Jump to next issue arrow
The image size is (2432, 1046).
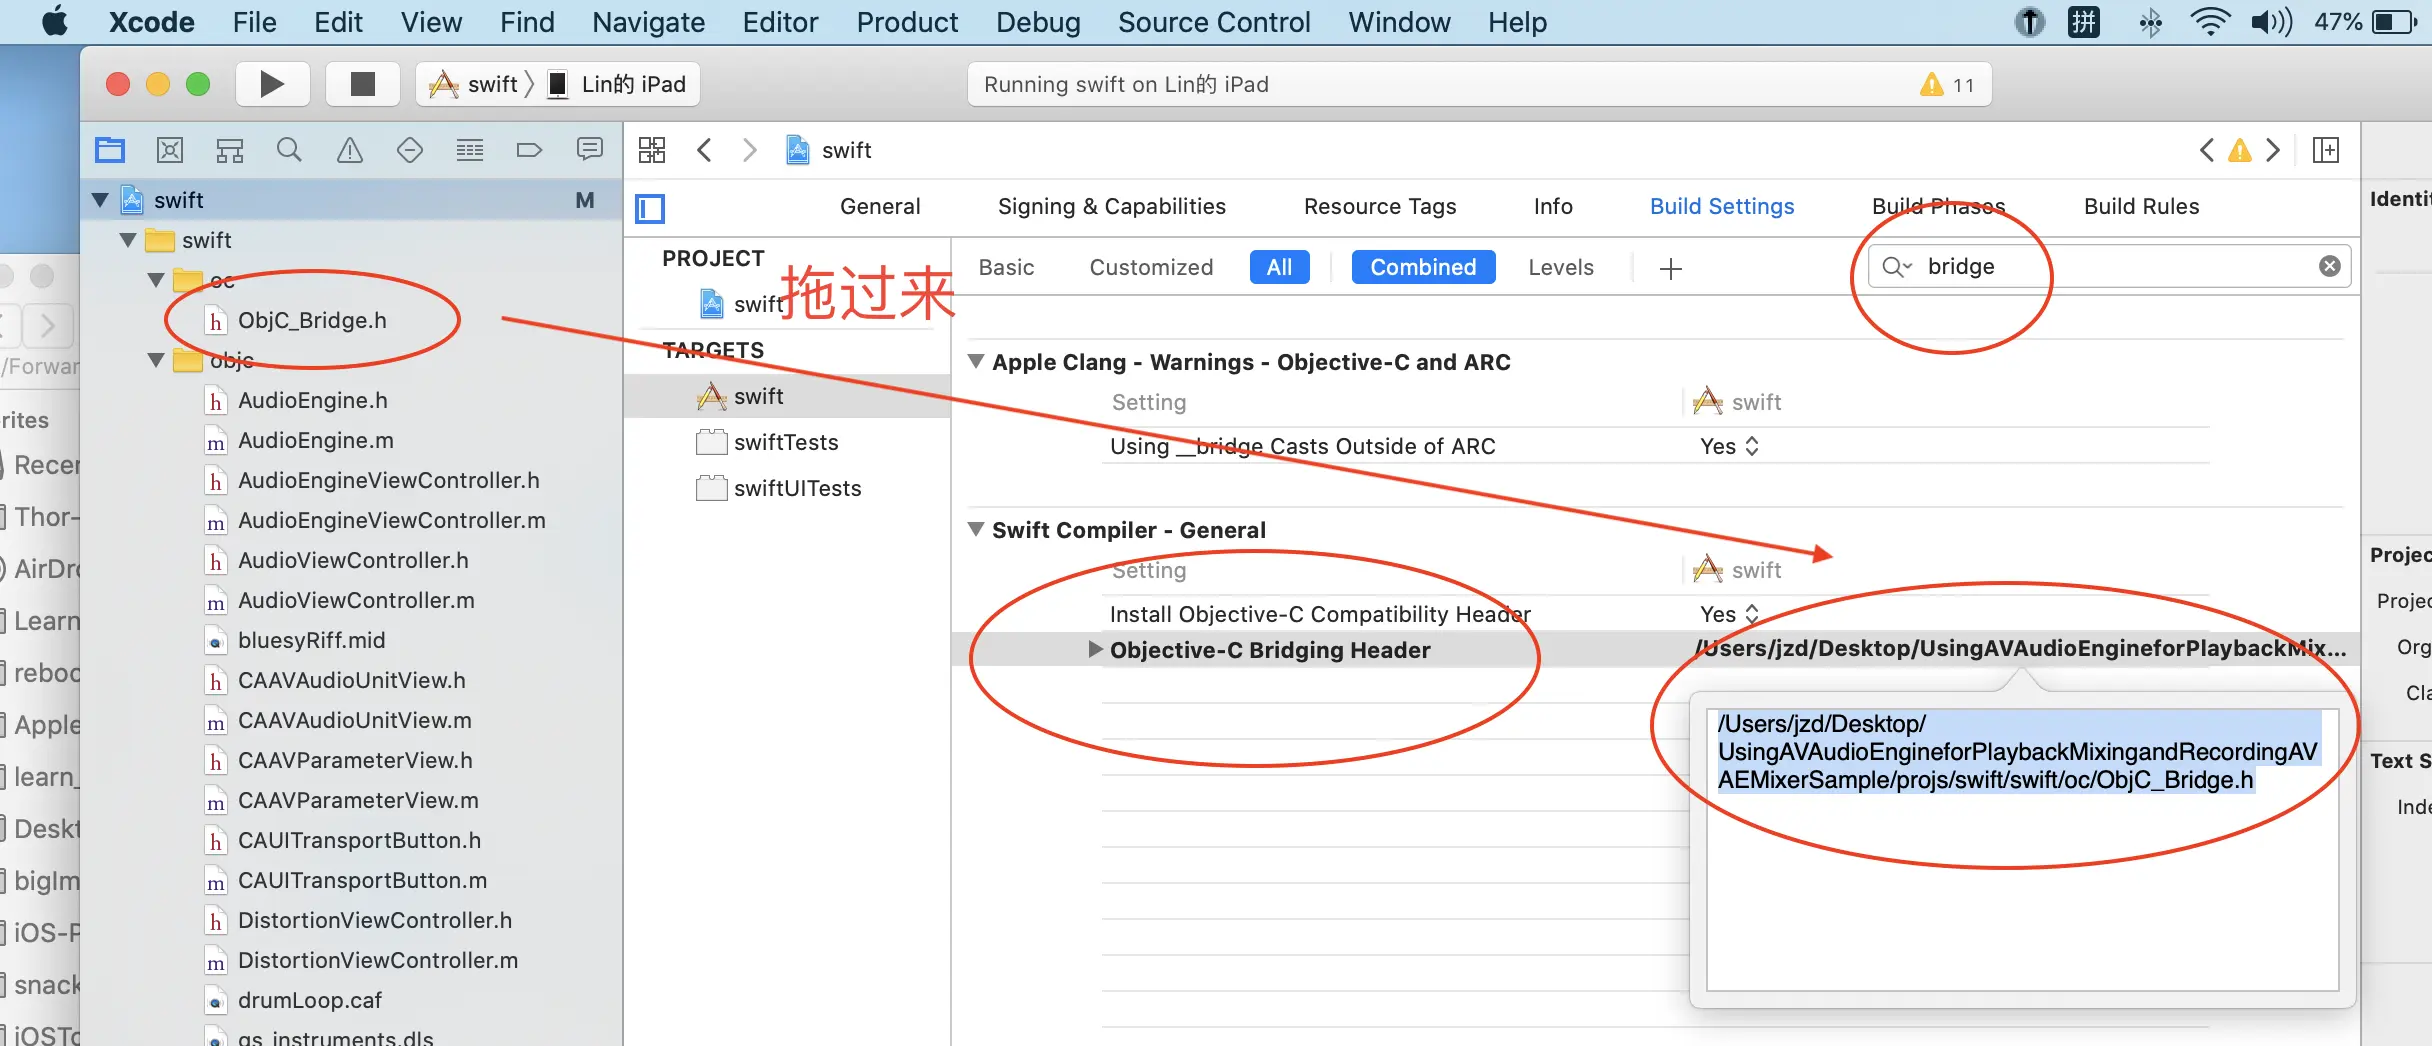point(2273,150)
